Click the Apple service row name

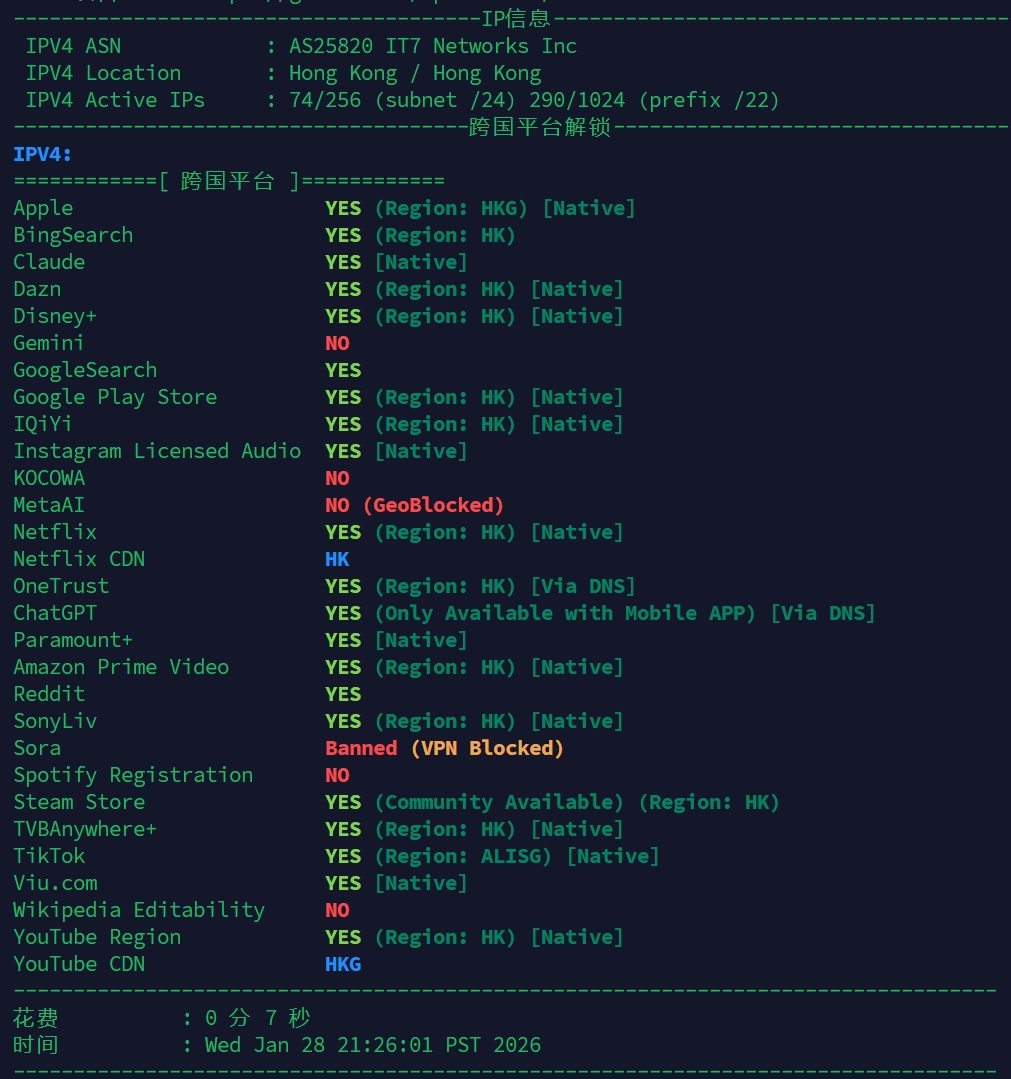click(x=43, y=208)
